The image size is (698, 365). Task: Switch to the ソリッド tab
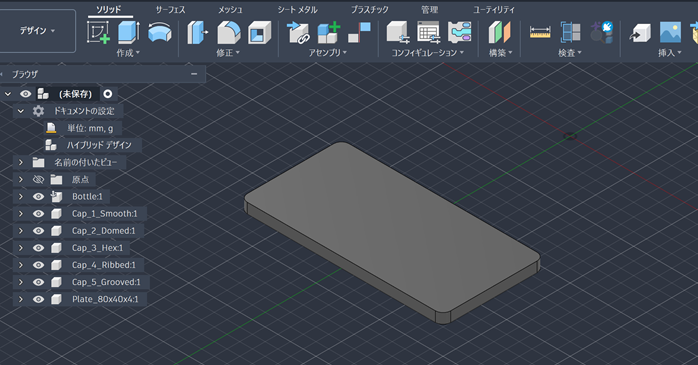109,9
